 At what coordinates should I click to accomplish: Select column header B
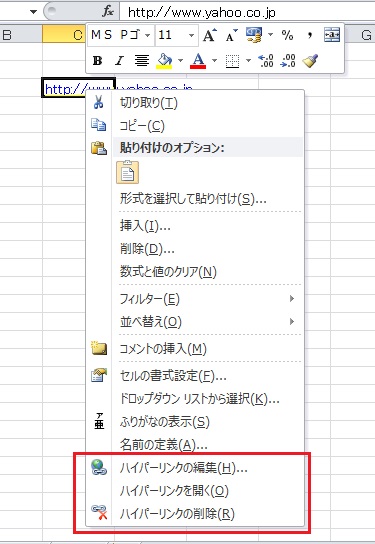pyautogui.click(x=21, y=35)
